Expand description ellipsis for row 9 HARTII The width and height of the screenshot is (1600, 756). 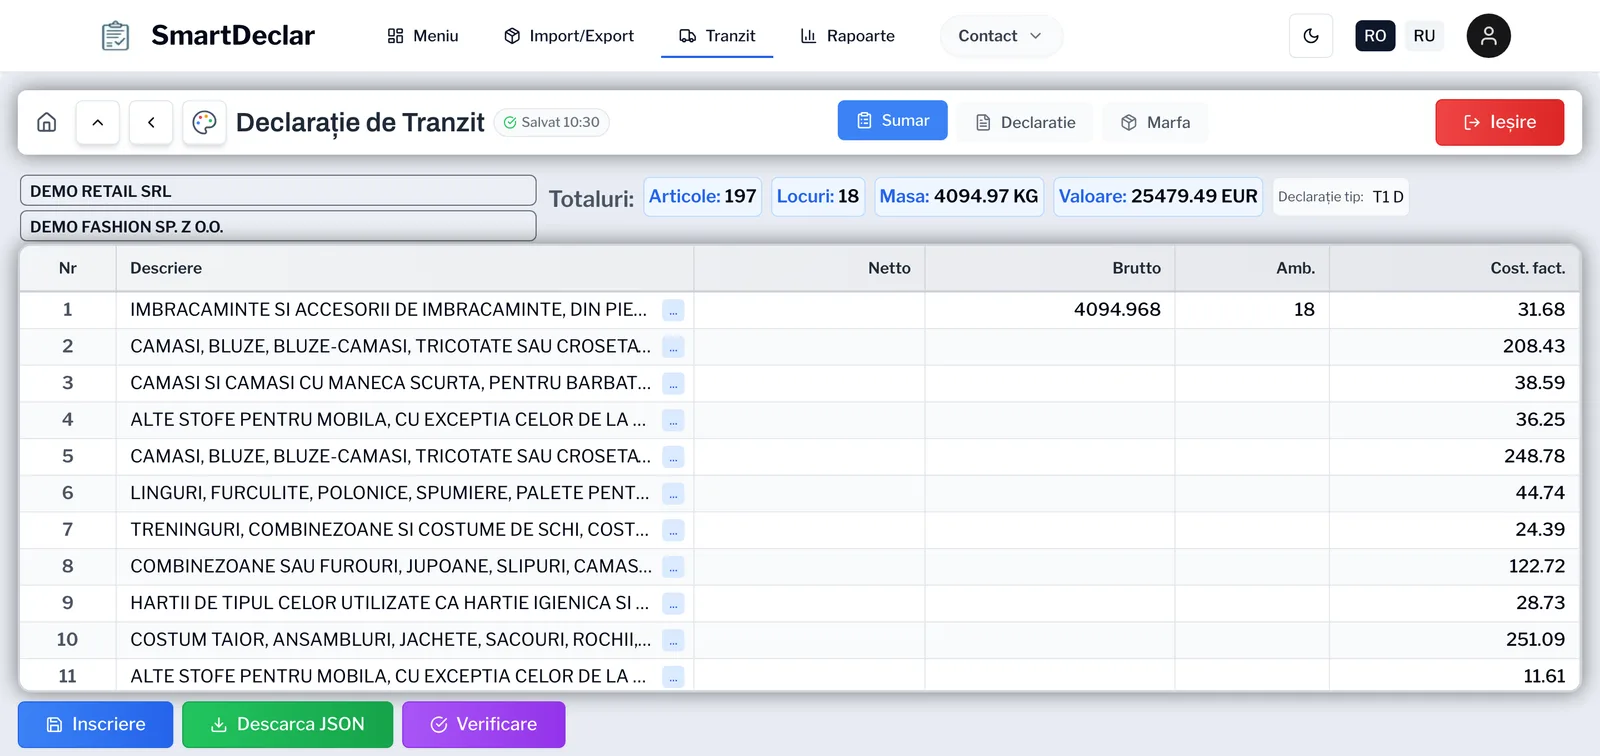[674, 604]
